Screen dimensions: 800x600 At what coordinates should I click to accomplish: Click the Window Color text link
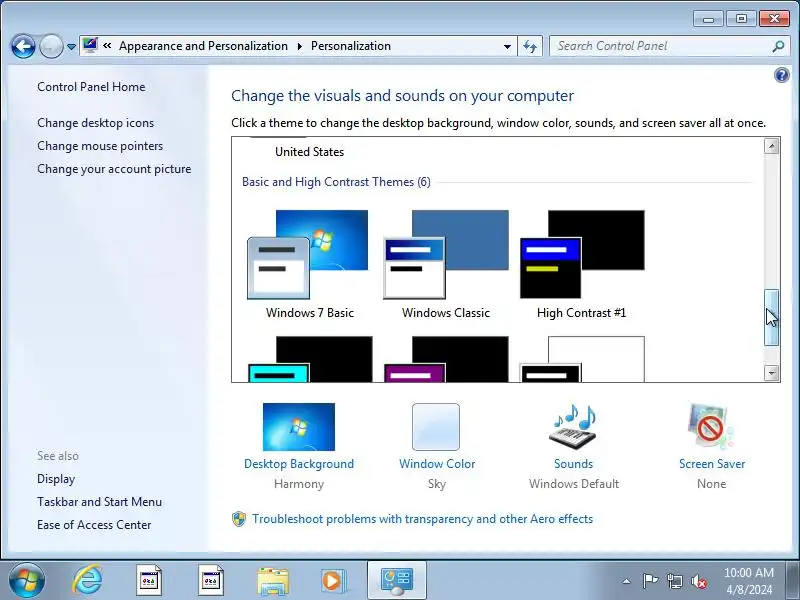click(437, 464)
